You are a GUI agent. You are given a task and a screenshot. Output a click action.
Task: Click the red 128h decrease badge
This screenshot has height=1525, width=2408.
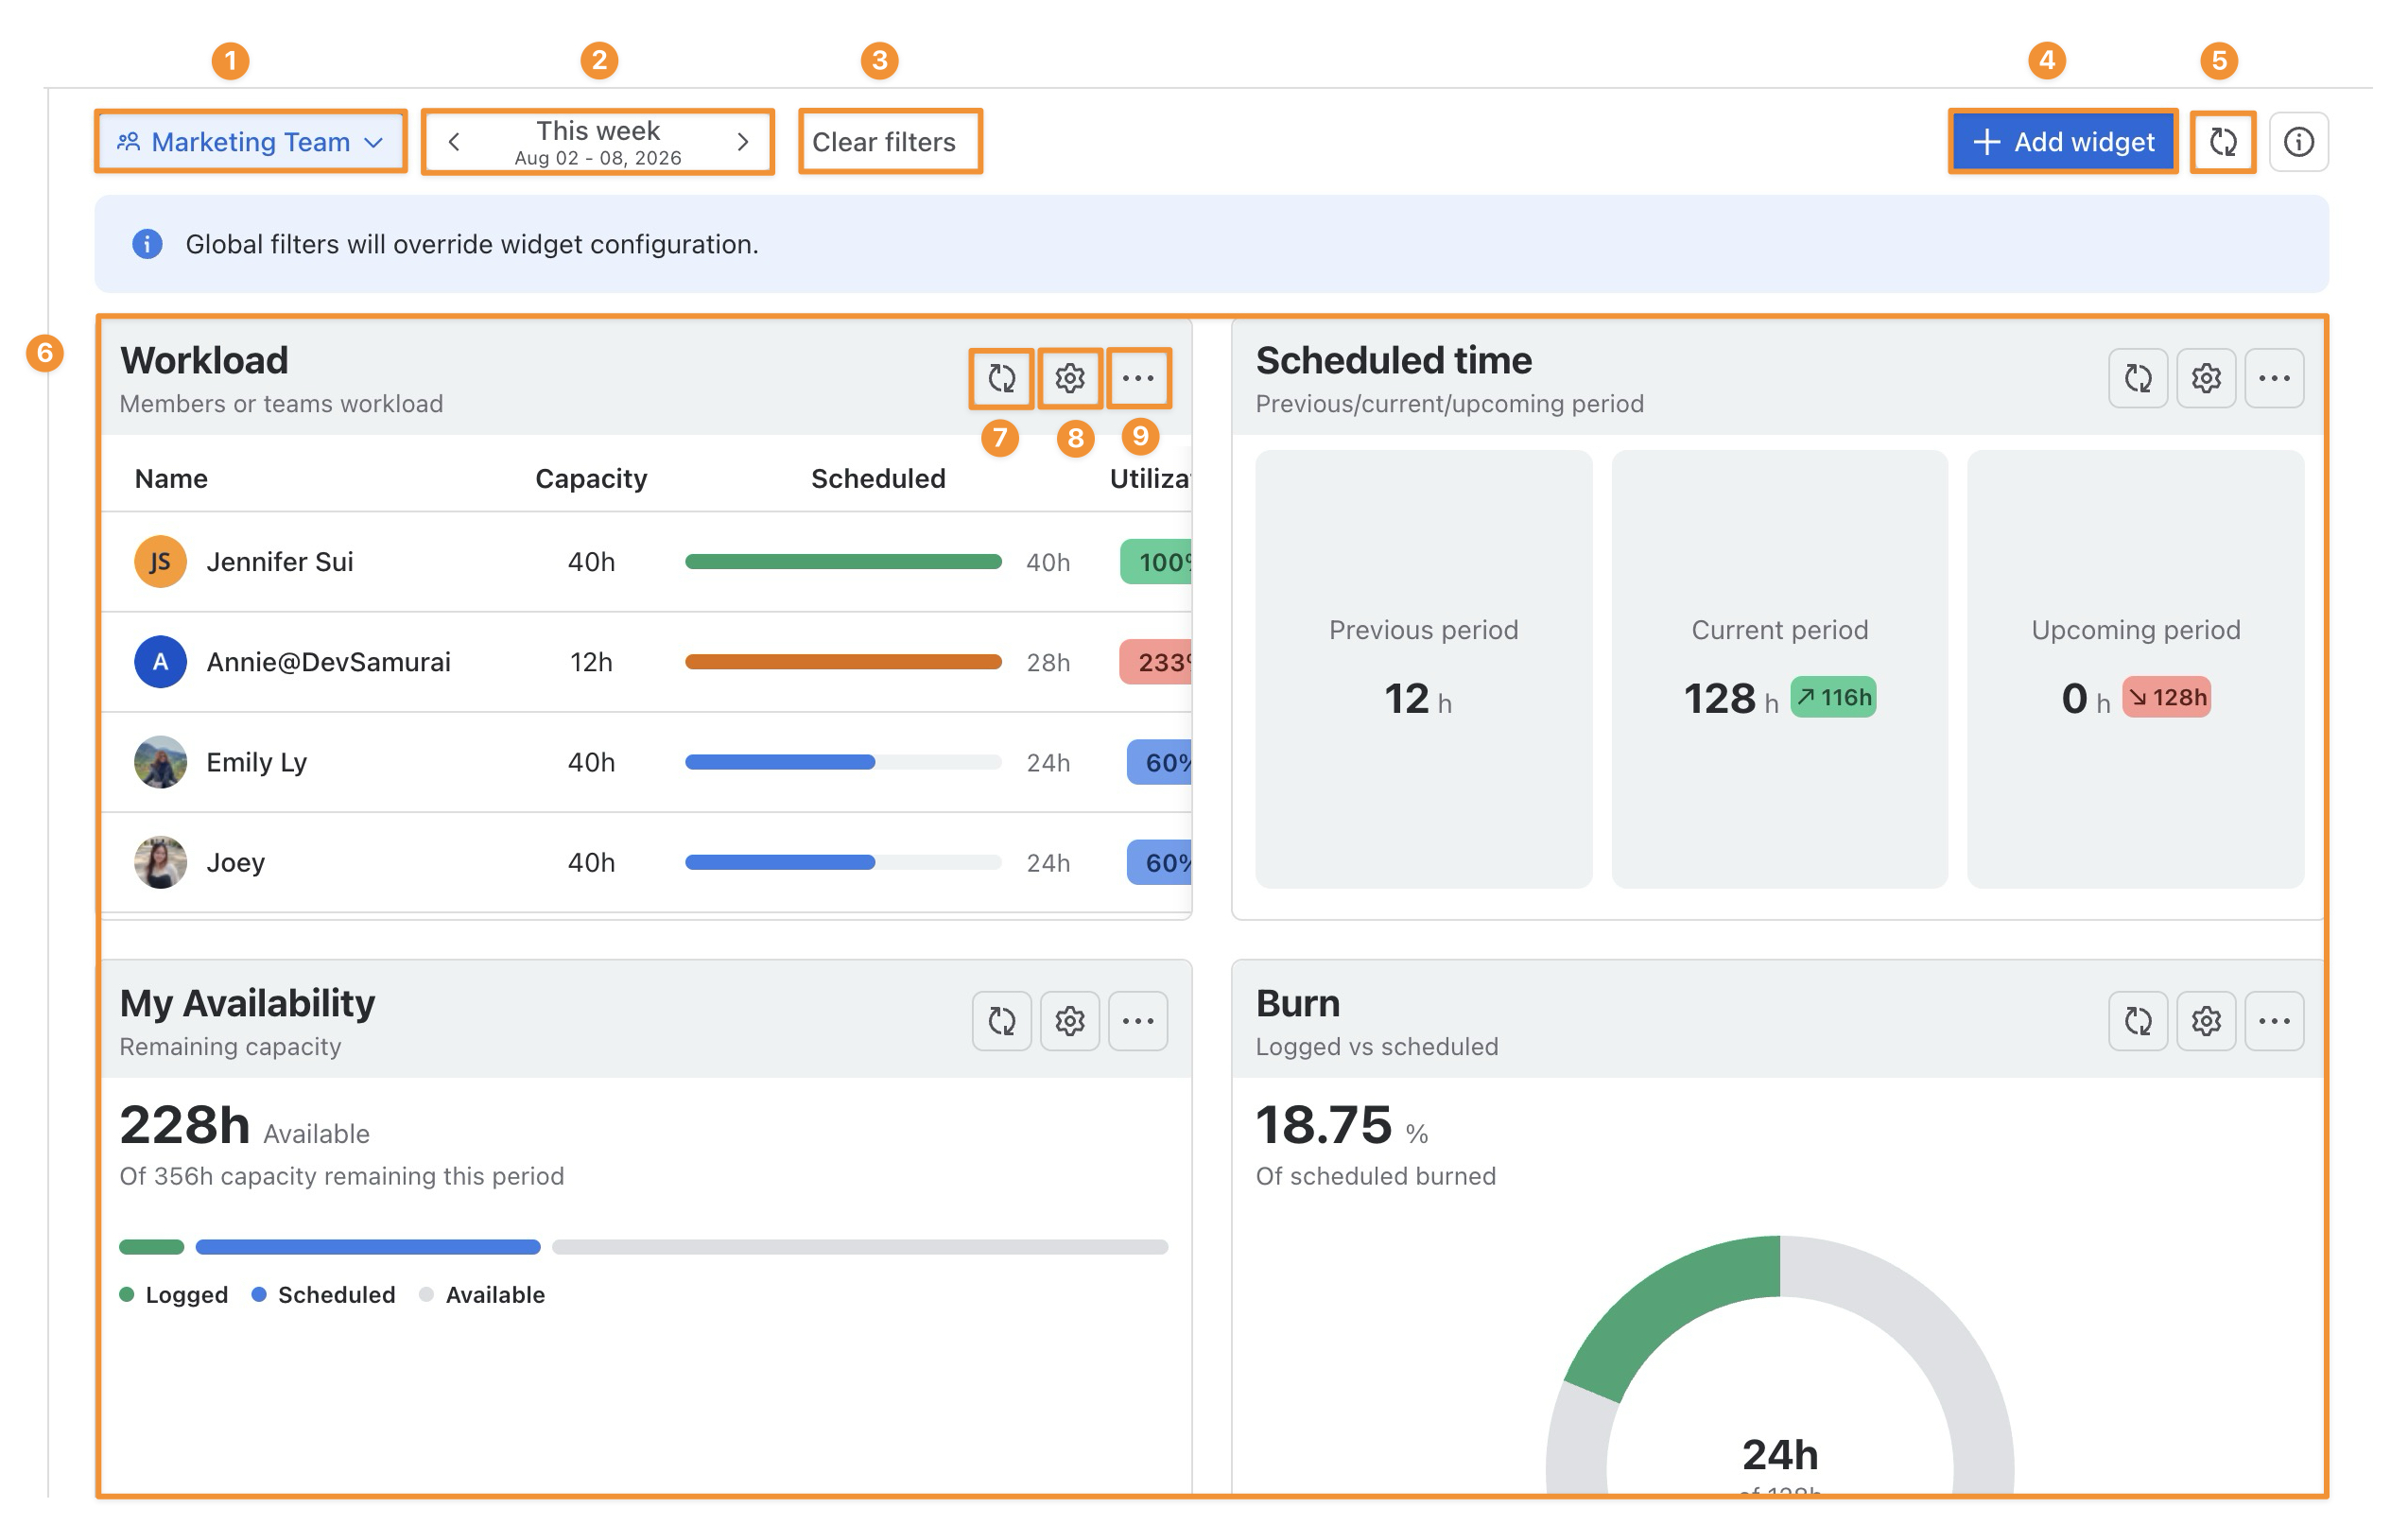[x=2166, y=697]
